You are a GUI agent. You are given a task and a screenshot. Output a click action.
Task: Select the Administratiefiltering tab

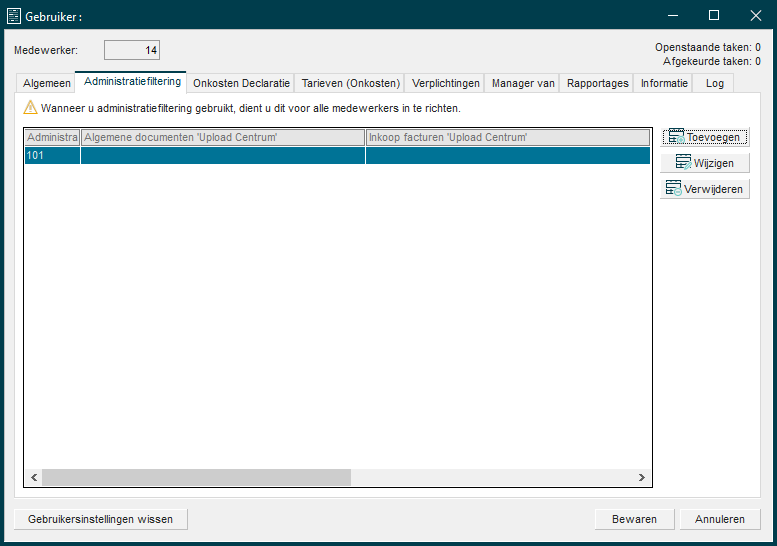(x=131, y=82)
